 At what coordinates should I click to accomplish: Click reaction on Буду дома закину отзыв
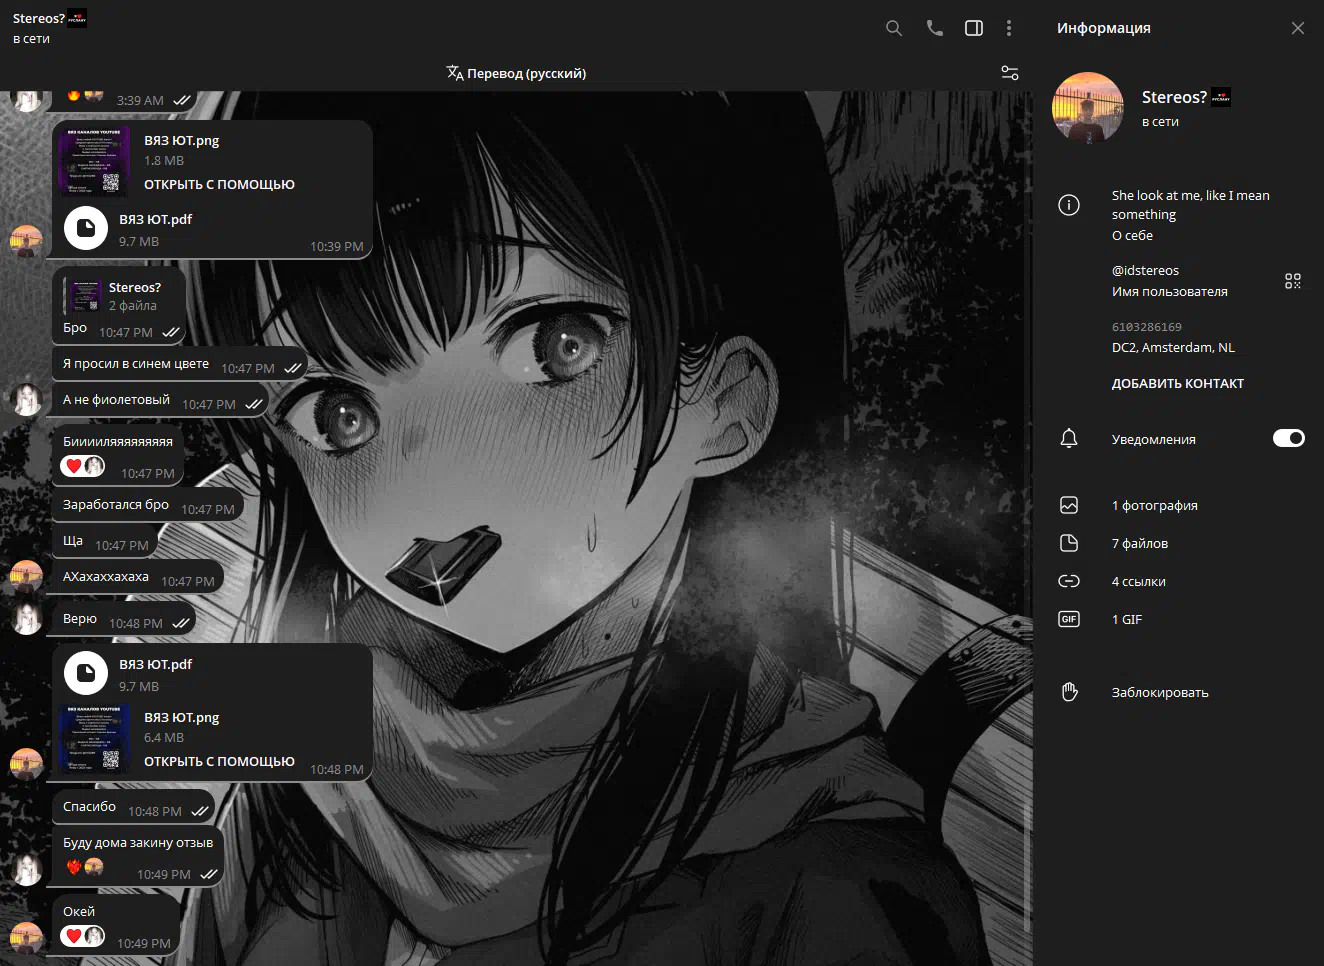85,866
